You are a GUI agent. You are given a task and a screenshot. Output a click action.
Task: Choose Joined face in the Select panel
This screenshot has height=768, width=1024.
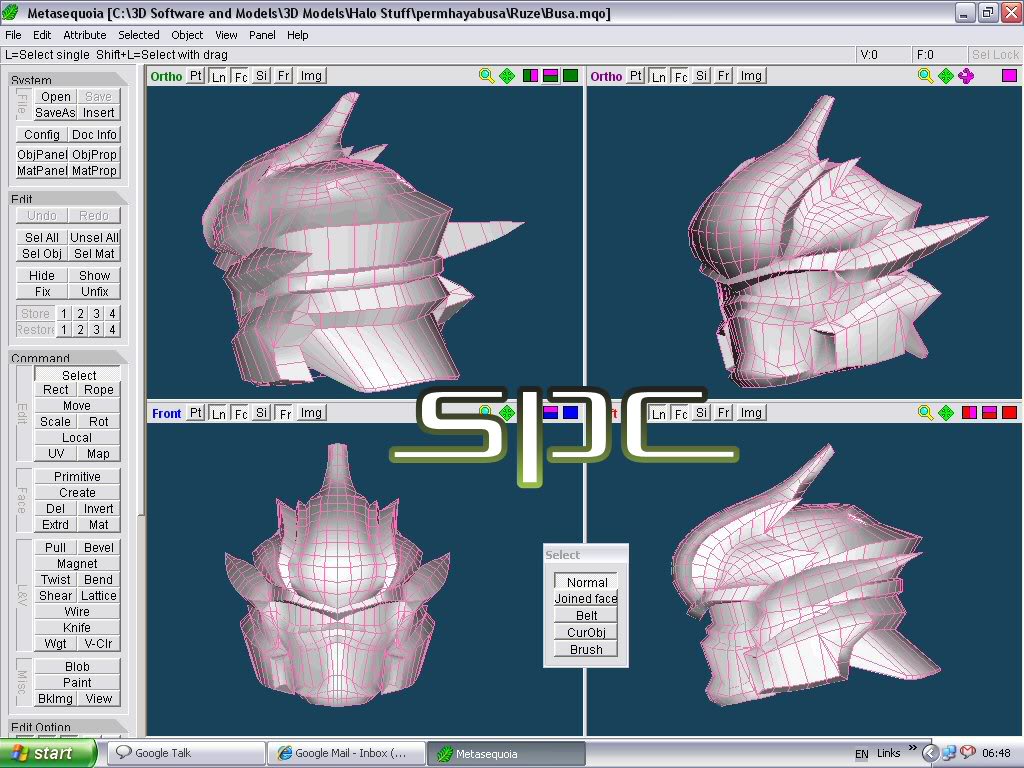click(586, 599)
